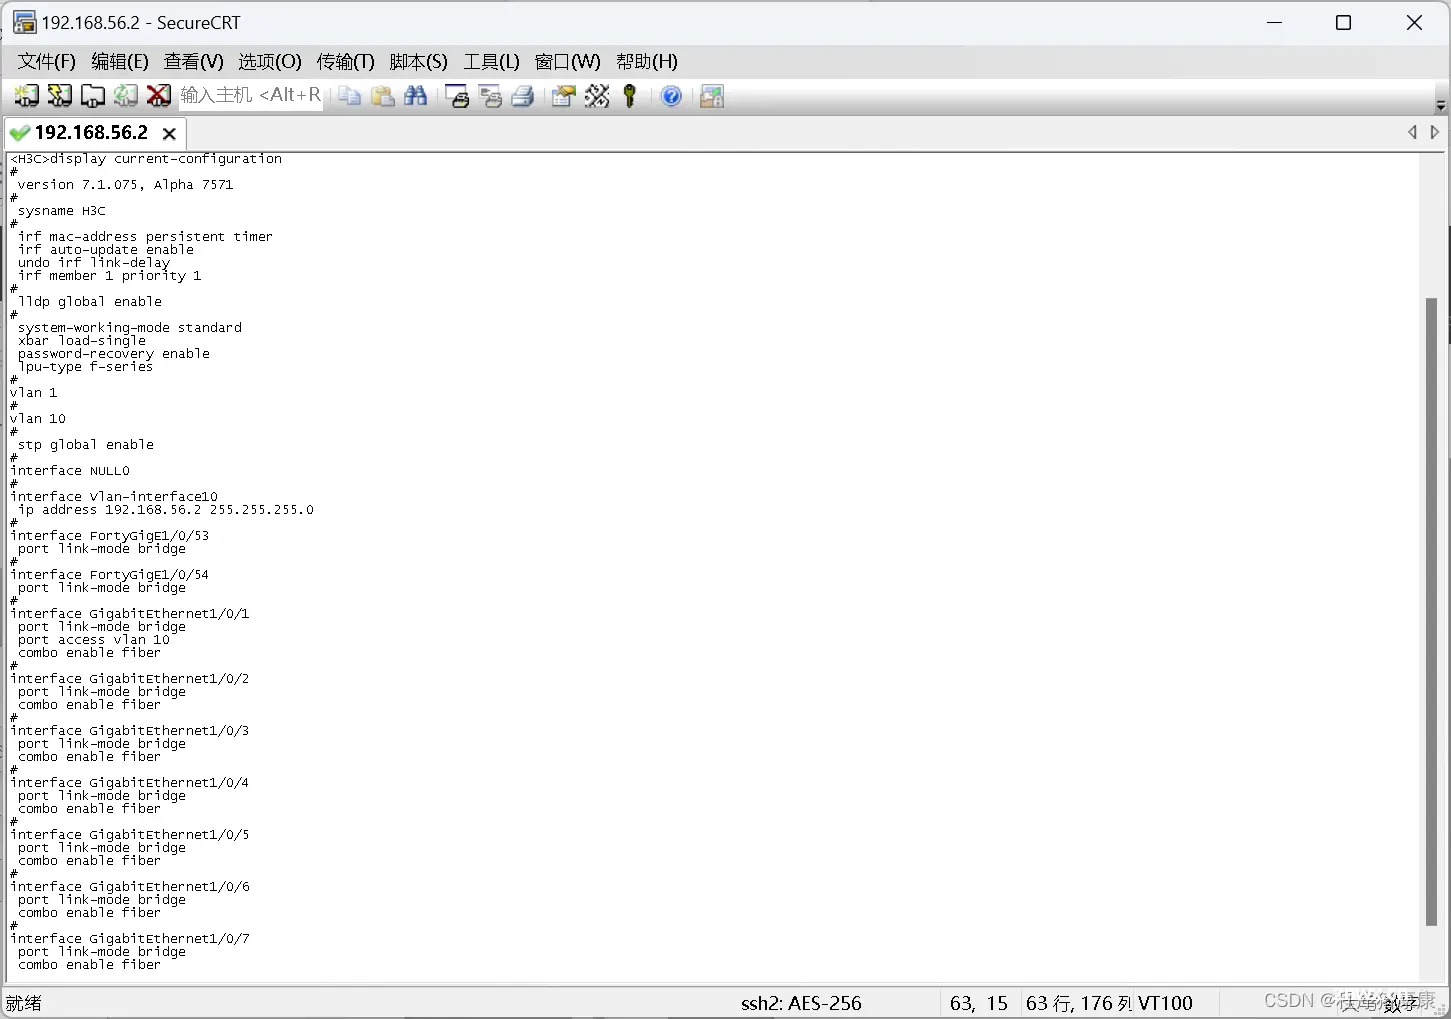Click status bar '就绪' ready text
This screenshot has height=1019, width=1451.
pos(24,1003)
